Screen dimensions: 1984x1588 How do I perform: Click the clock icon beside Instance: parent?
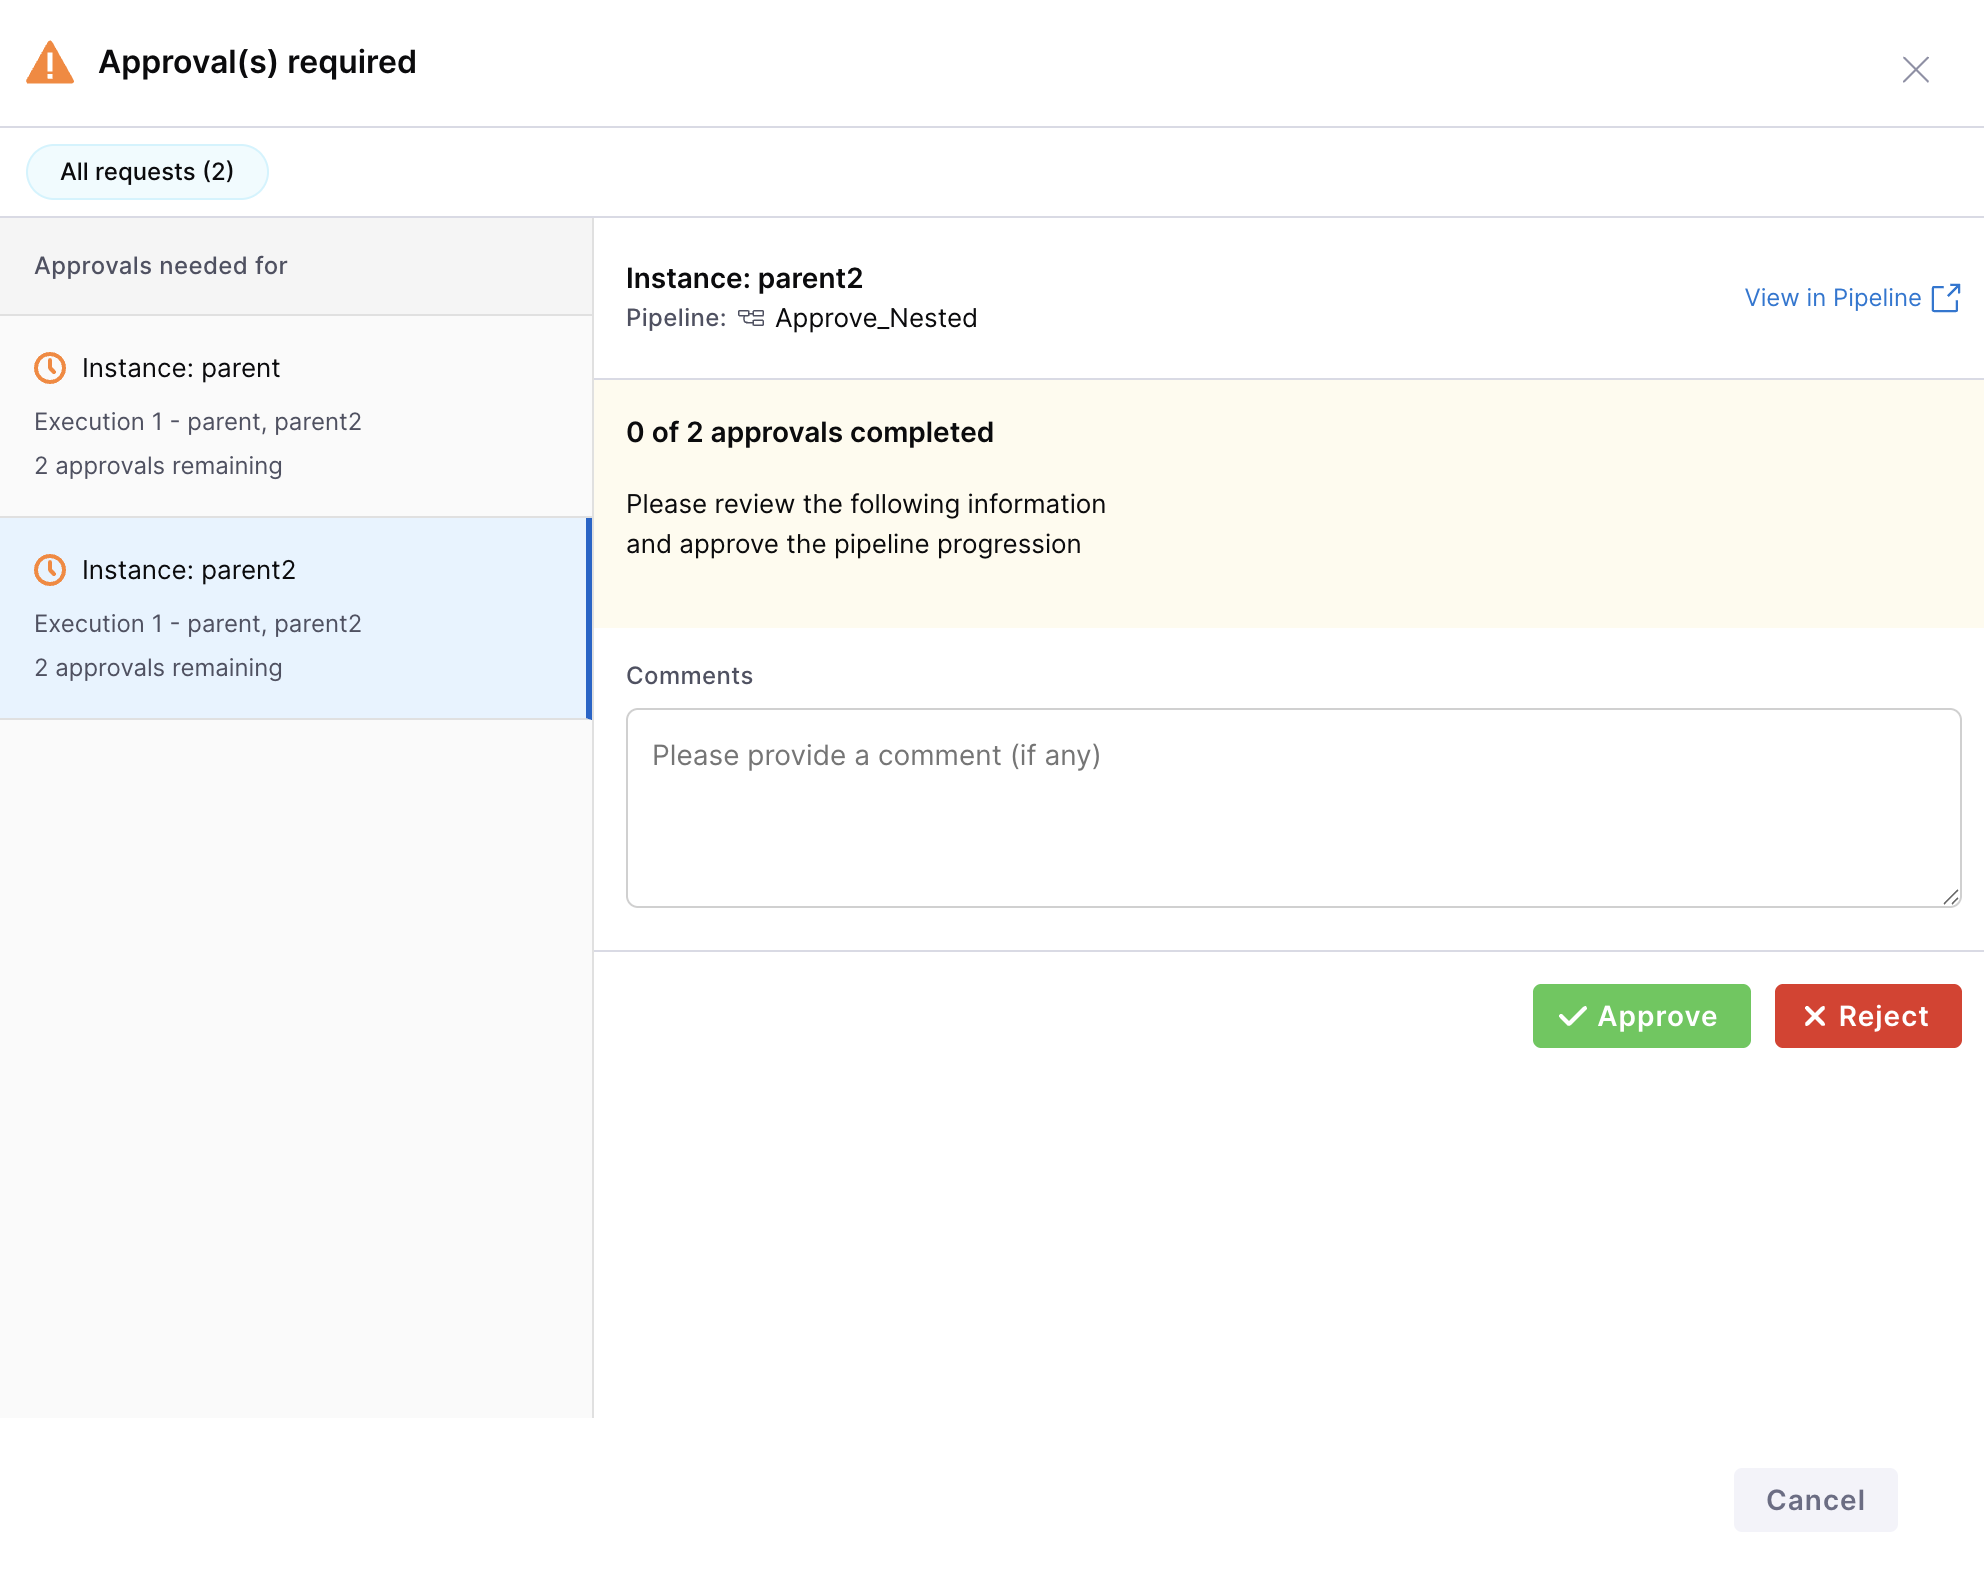50,368
